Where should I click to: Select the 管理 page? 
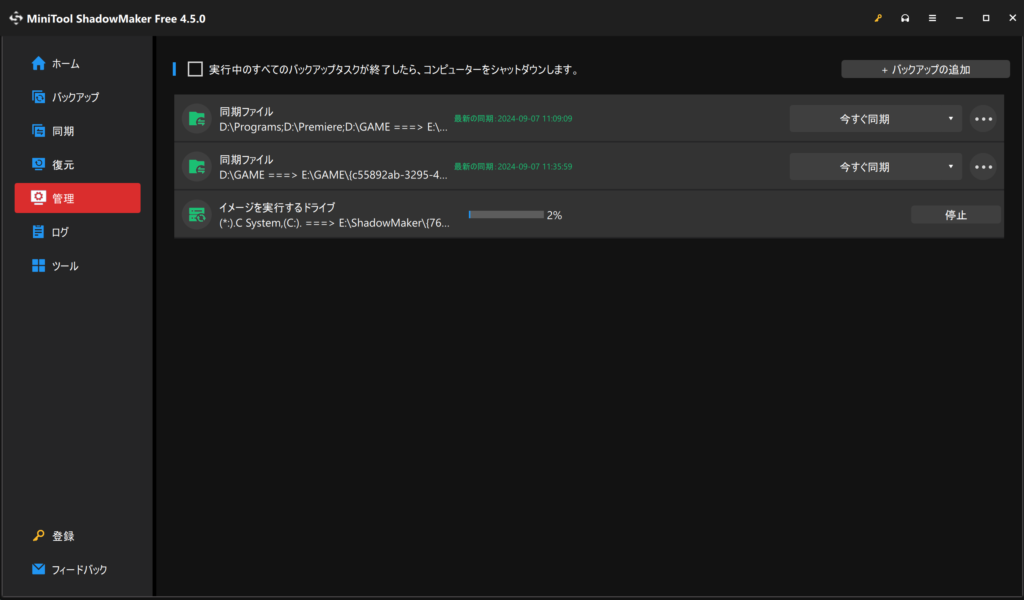78,198
